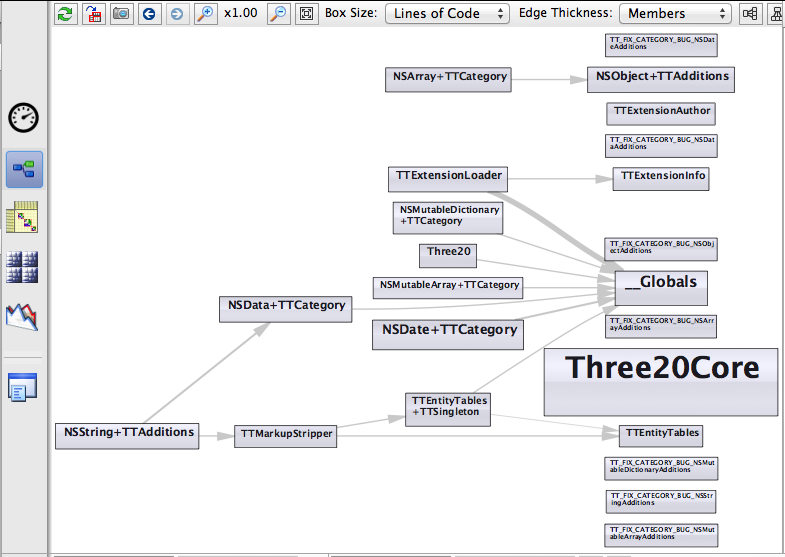Screen dimensions: 785x557
Task: Click the TT_FIX_CATEGORY_BUG_NSObjectAdditions node
Action: click(661, 249)
